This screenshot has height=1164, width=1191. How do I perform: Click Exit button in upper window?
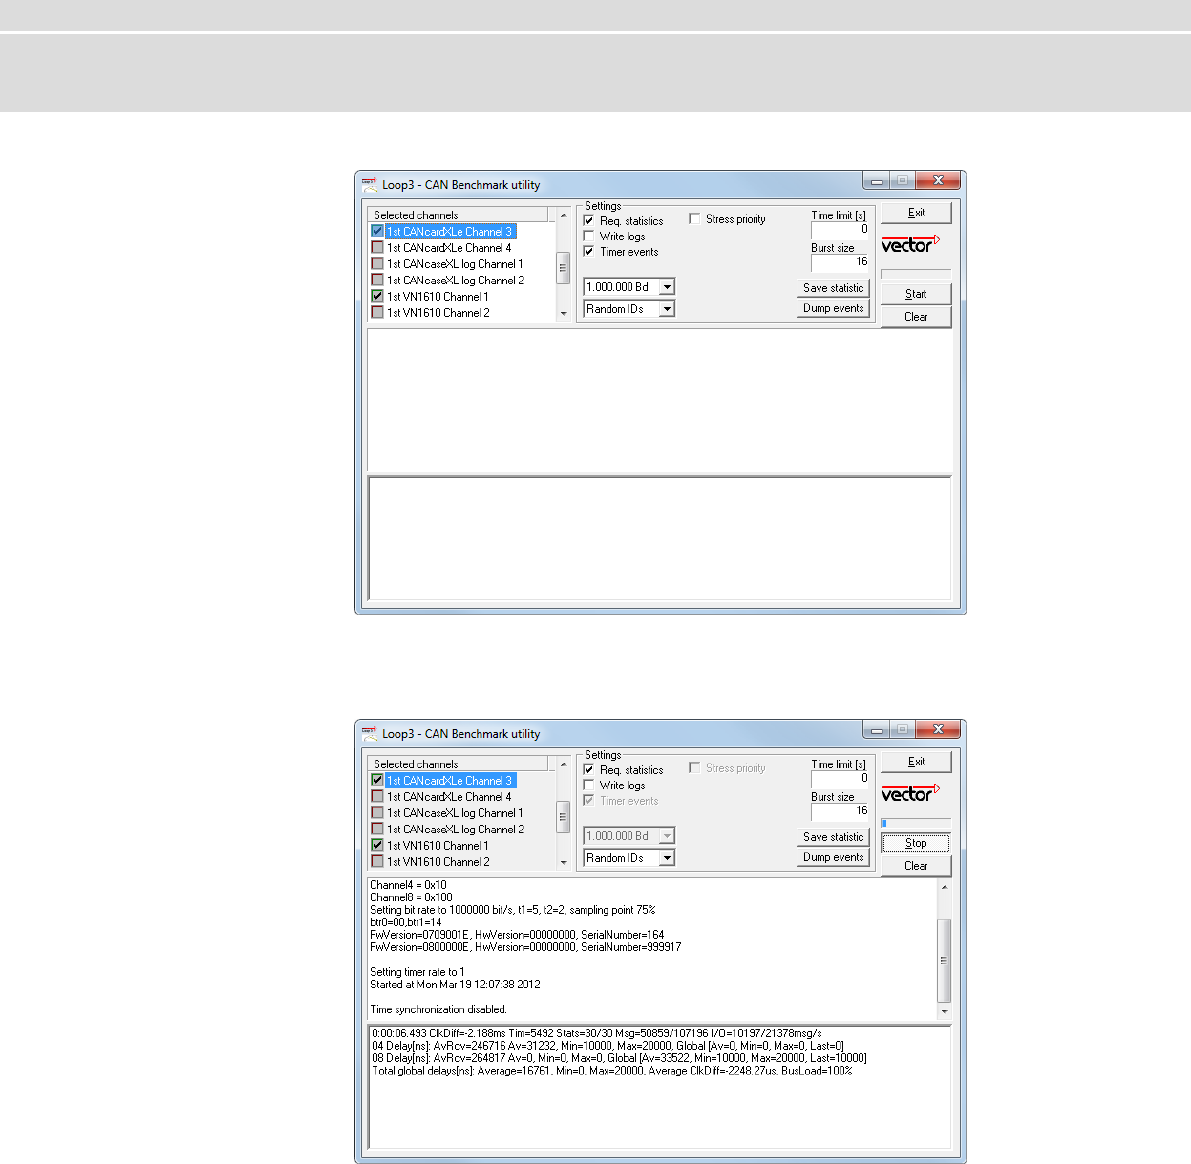pyautogui.click(x=916, y=213)
